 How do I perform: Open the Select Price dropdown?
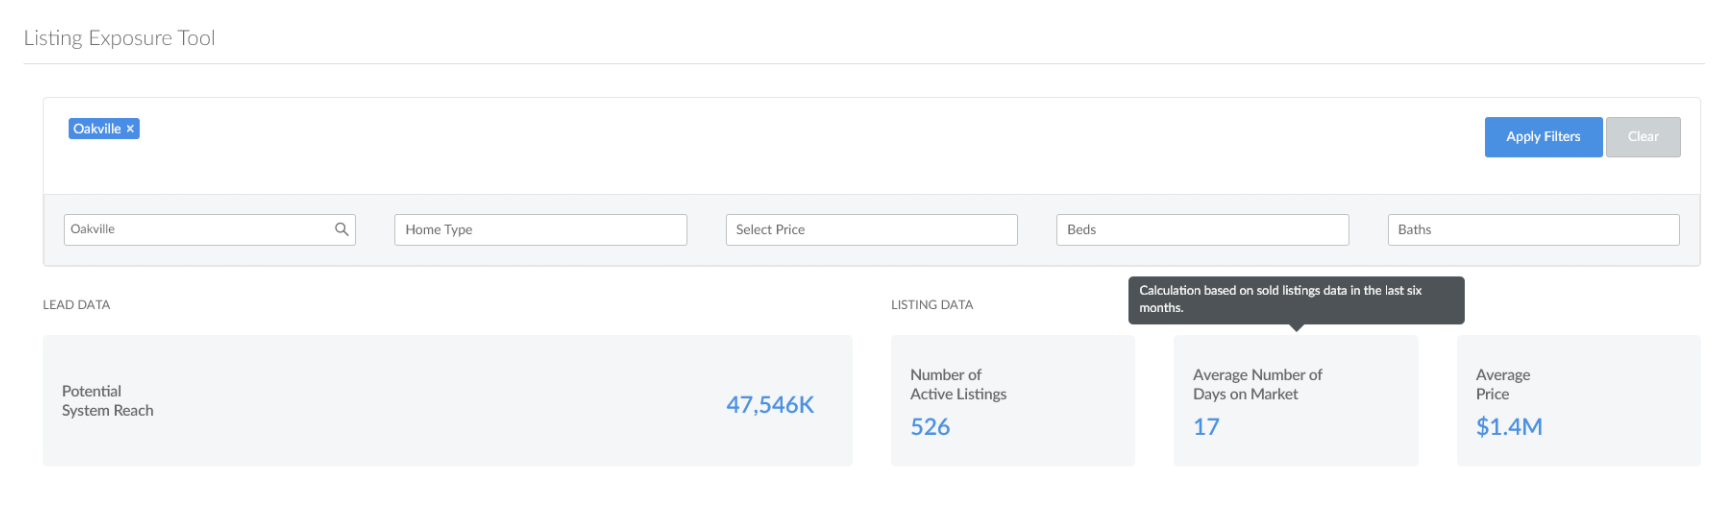871,229
